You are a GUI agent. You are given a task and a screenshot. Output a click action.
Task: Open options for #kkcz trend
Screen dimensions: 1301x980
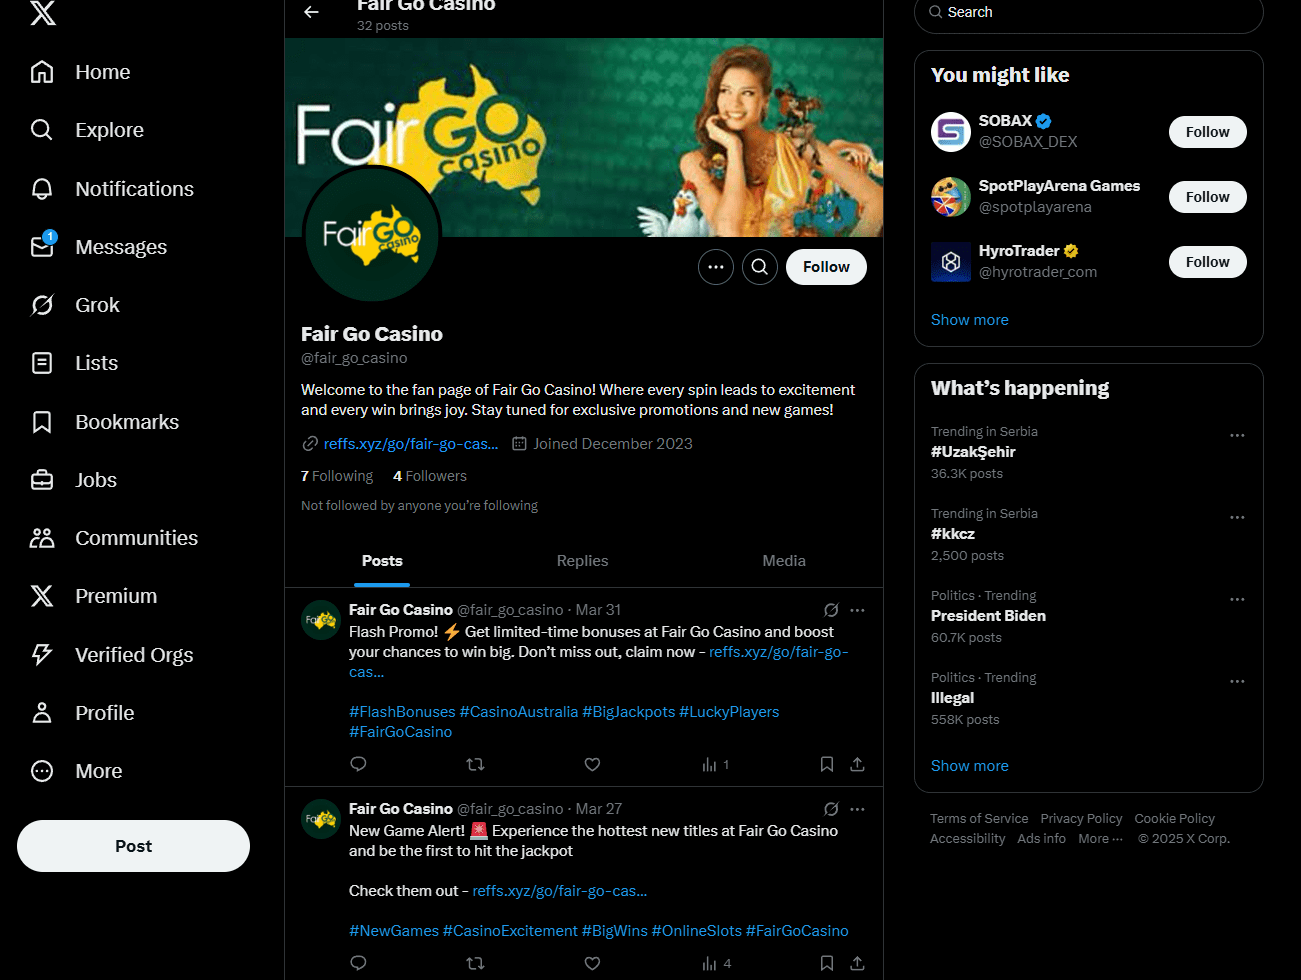tap(1237, 518)
